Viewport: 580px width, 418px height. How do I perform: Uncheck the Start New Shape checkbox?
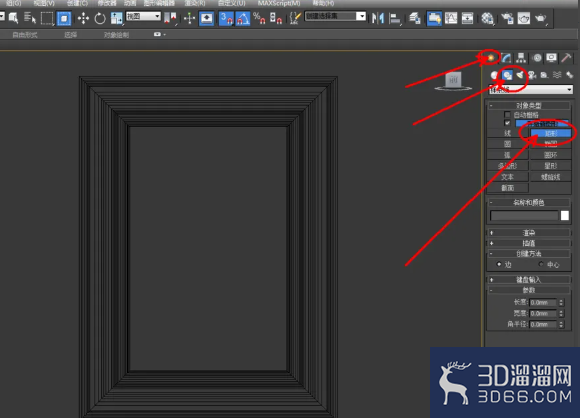507,123
